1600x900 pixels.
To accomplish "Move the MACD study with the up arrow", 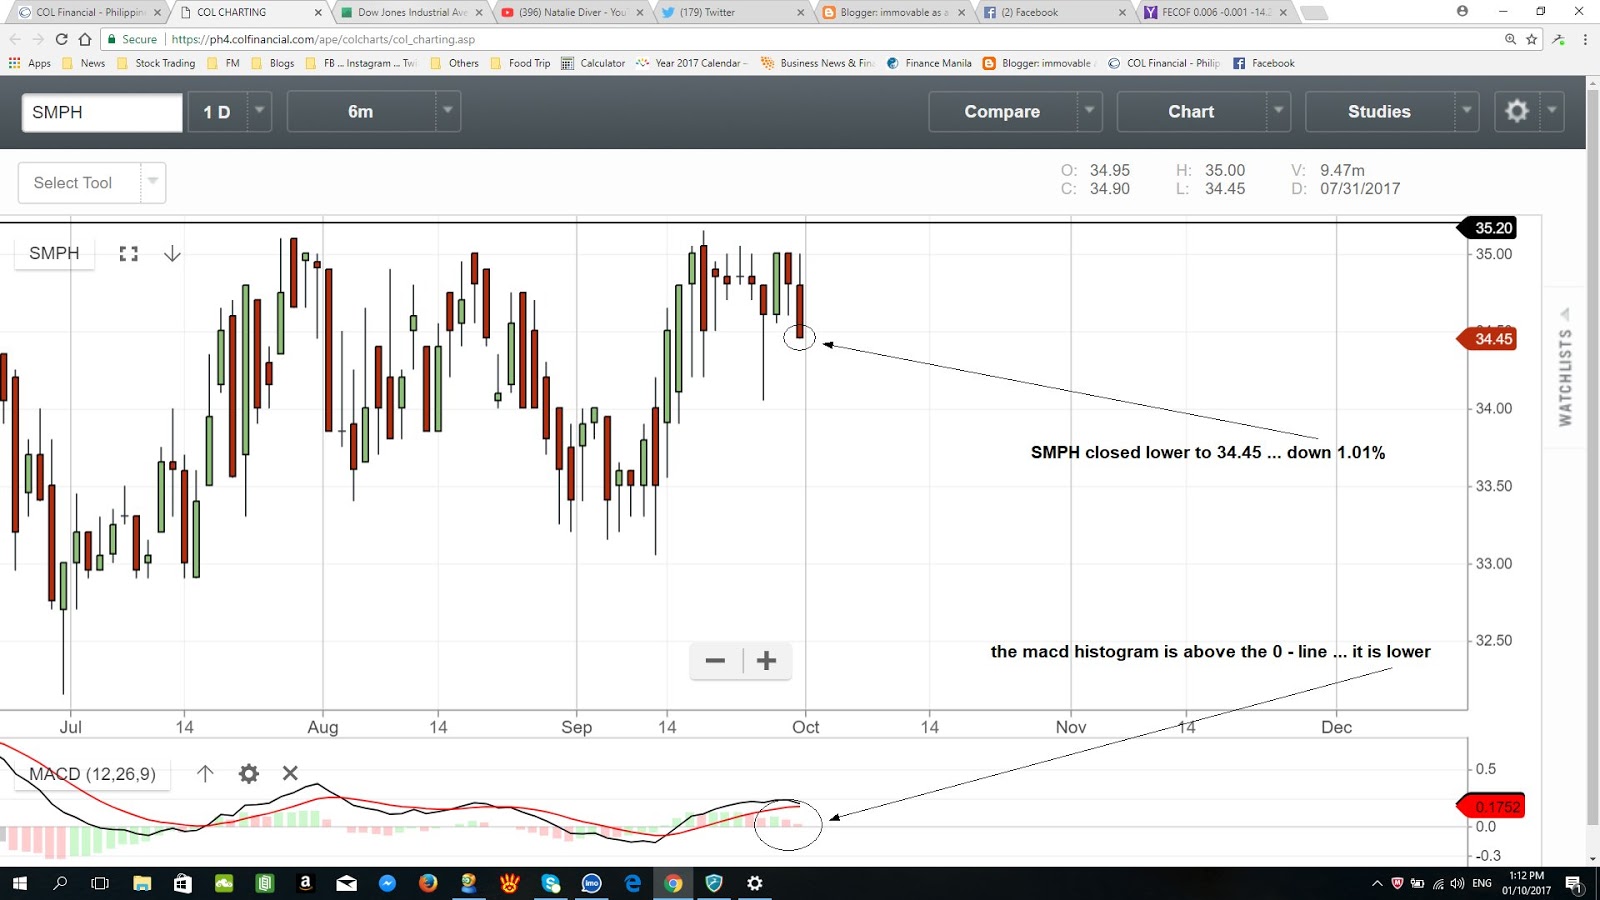I will (205, 773).
